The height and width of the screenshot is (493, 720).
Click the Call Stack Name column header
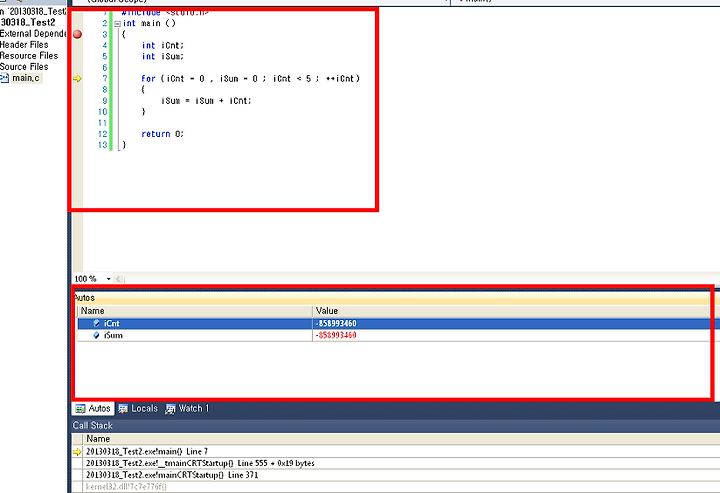pos(401,439)
